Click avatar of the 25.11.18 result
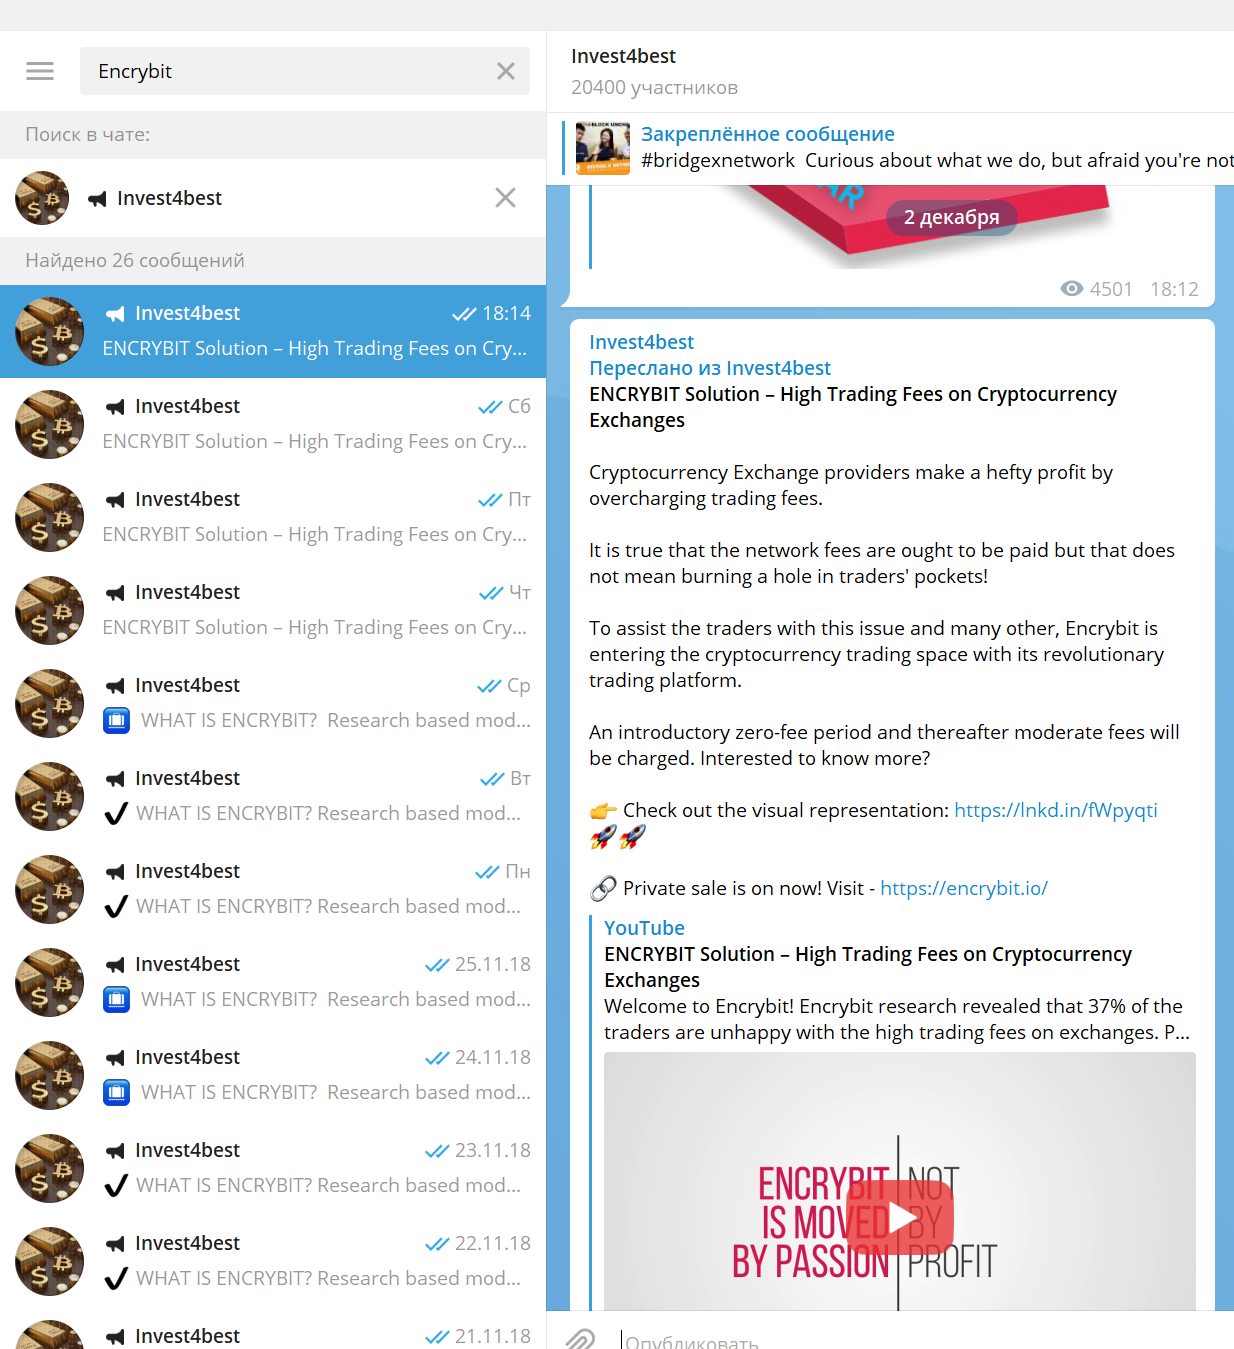Viewport: 1234px width, 1349px height. click(49, 982)
